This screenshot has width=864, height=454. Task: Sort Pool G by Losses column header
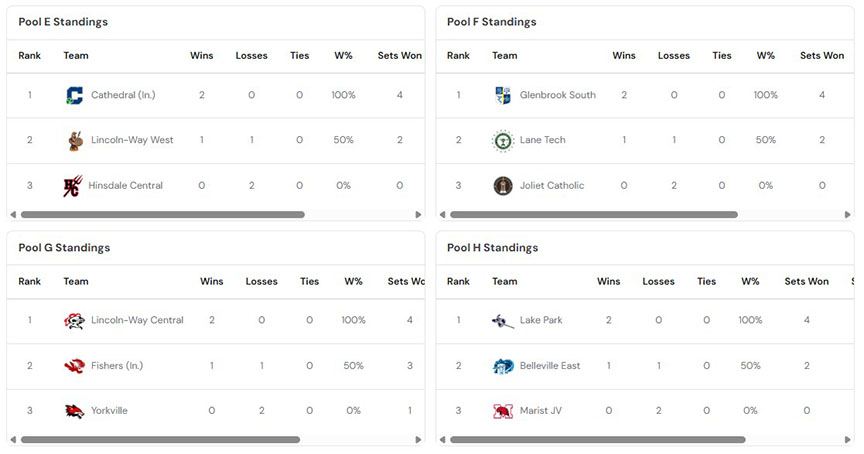pos(261,282)
